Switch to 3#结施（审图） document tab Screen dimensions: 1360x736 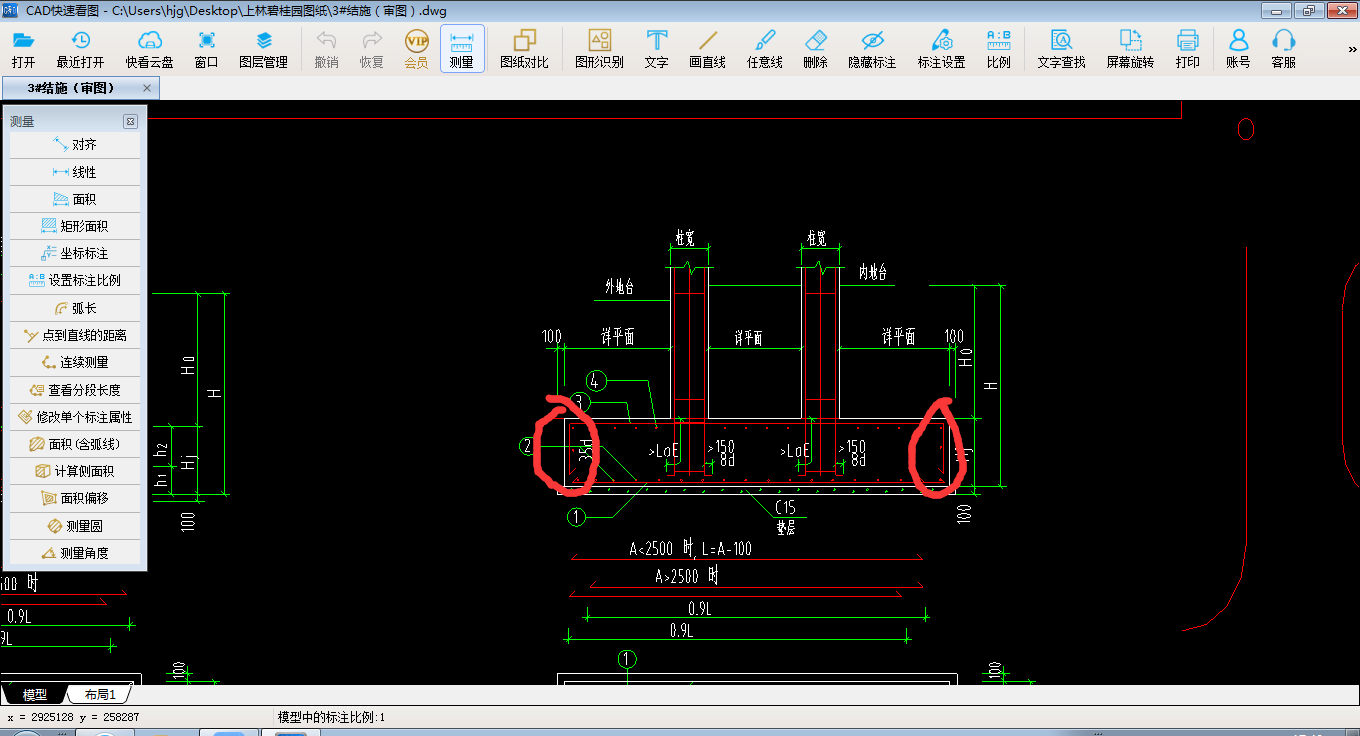click(x=70, y=88)
